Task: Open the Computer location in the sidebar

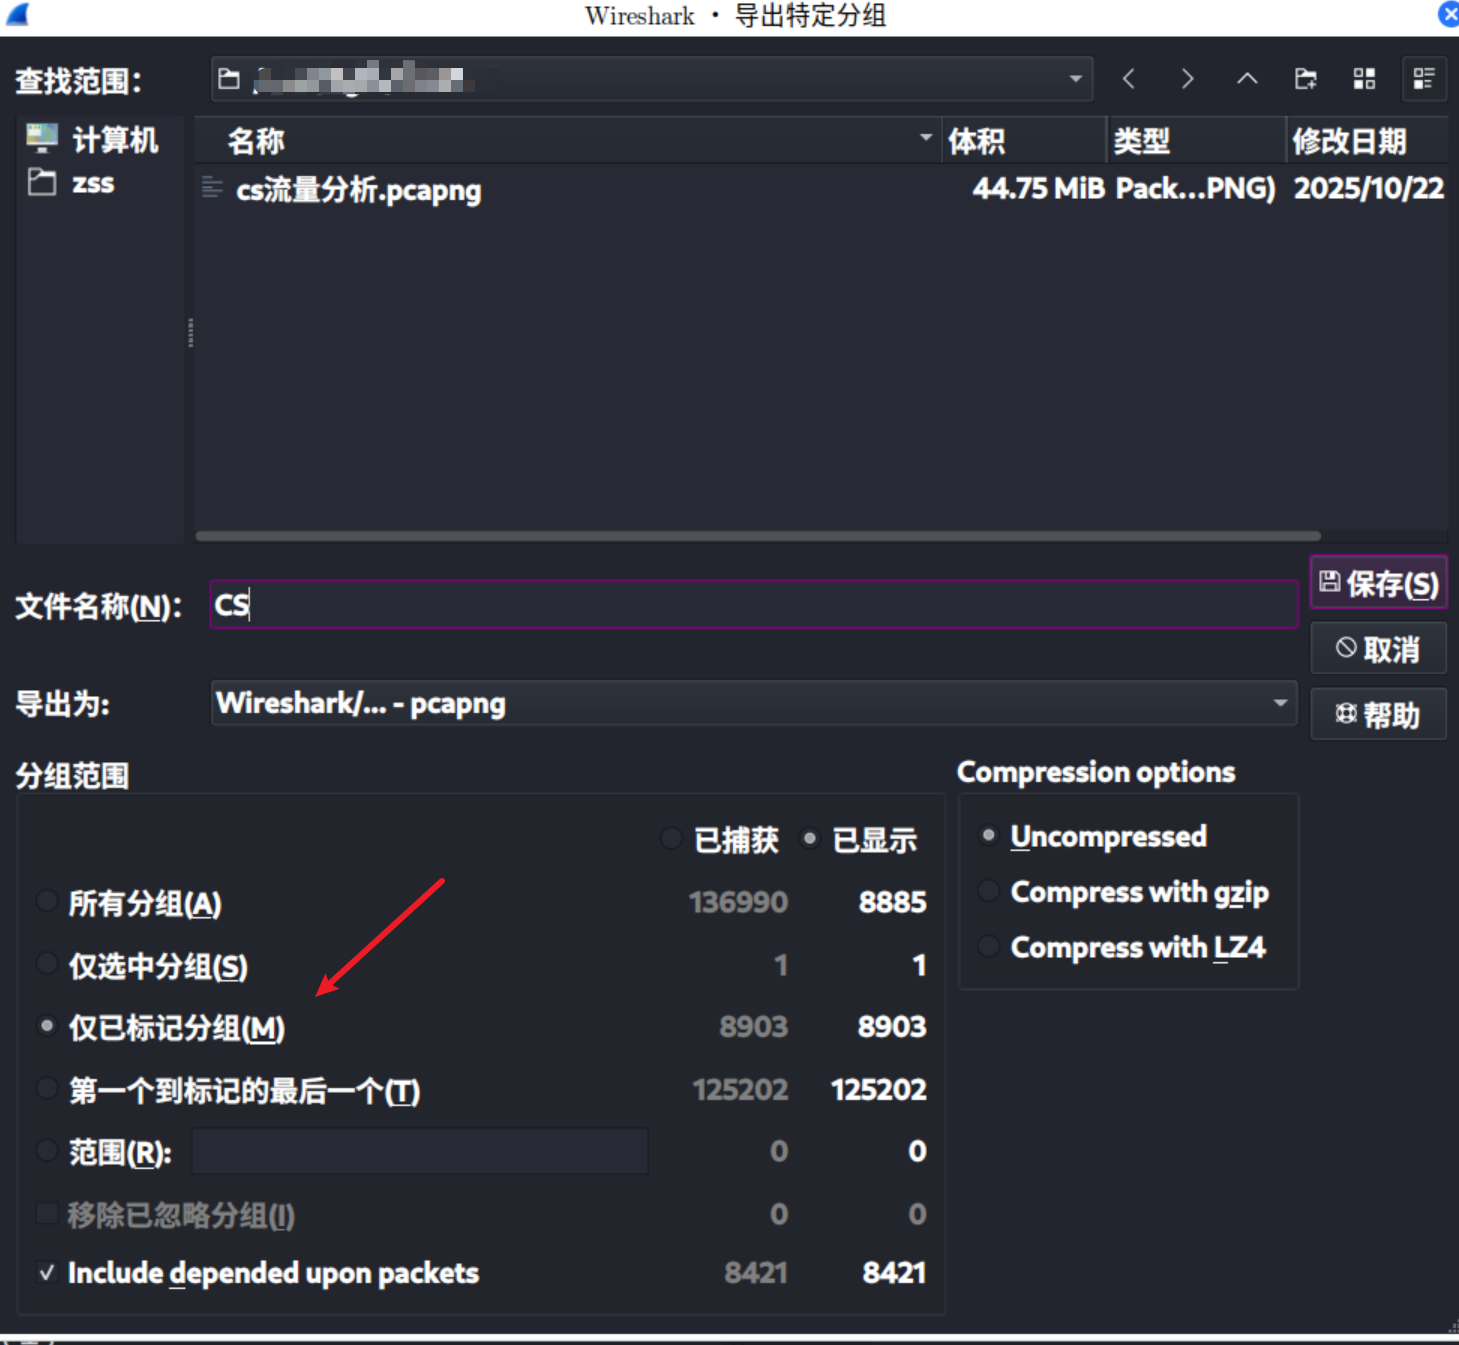Action: click(x=92, y=139)
